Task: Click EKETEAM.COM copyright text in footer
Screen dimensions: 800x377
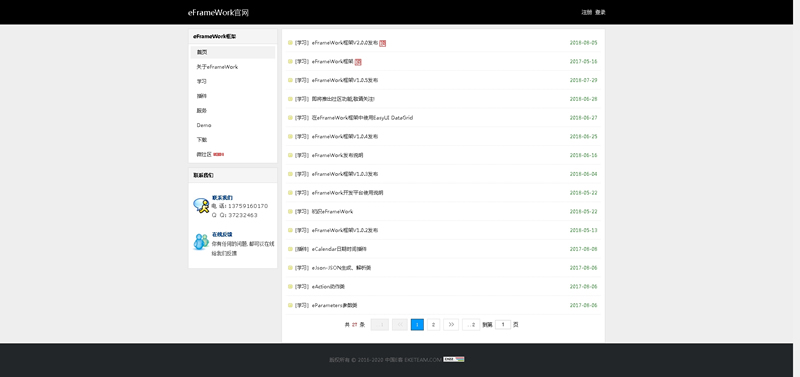Action: [x=423, y=360]
